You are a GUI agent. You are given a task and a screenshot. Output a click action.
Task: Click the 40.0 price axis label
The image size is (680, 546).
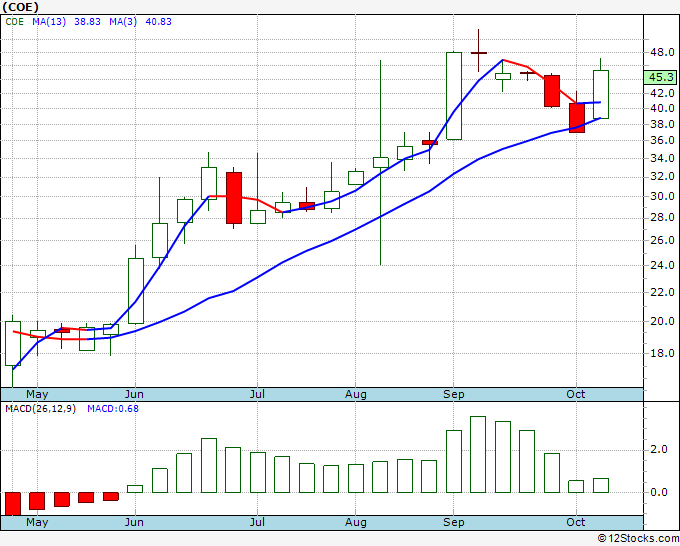(662, 108)
